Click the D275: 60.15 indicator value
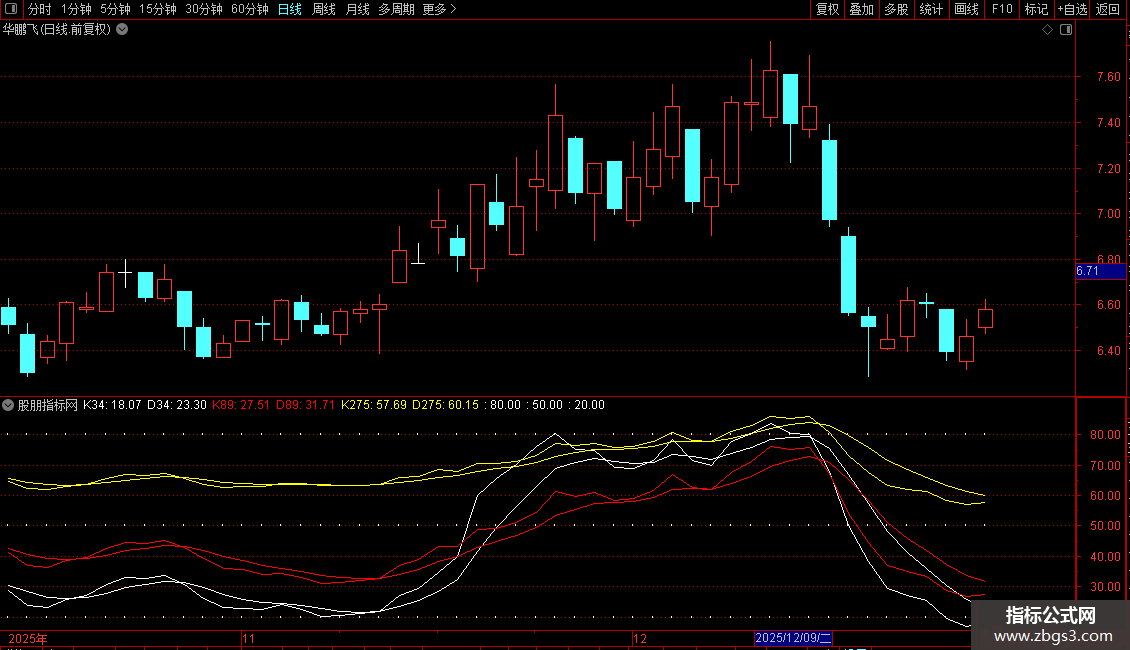1130x650 pixels. click(445, 405)
